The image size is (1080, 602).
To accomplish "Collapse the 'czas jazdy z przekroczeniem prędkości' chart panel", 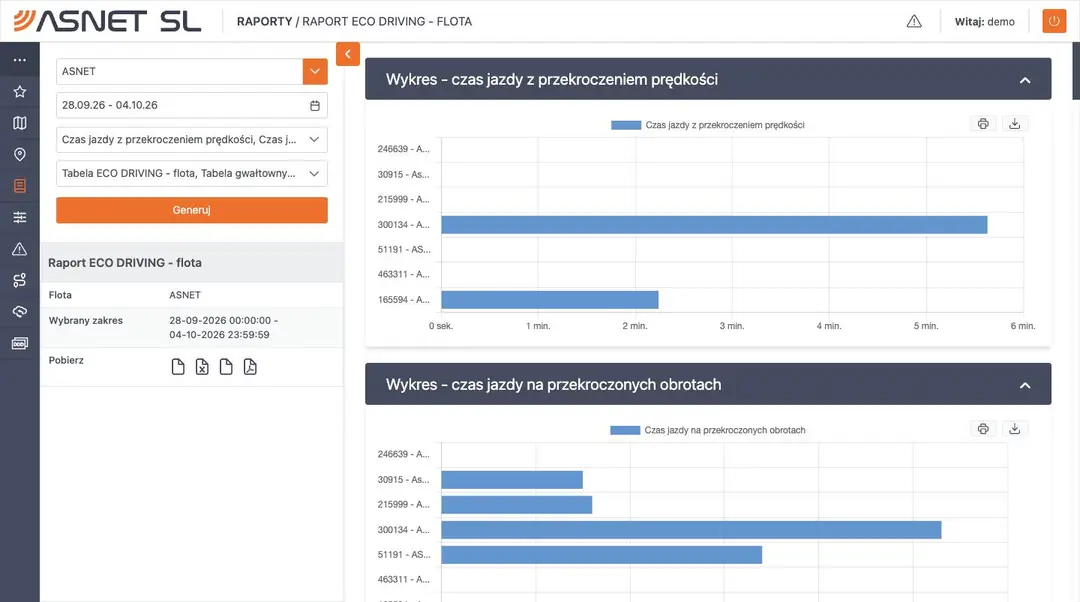I will point(1025,80).
